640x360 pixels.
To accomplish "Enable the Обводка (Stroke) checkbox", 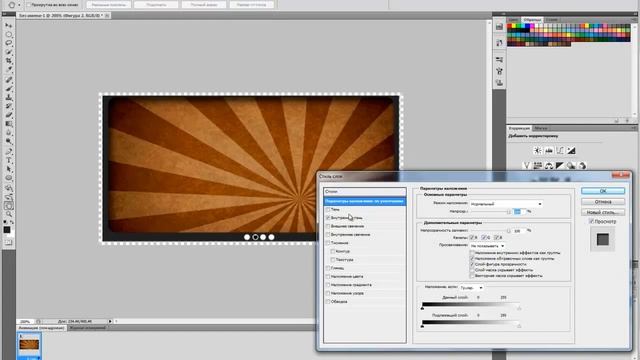I will coord(328,302).
